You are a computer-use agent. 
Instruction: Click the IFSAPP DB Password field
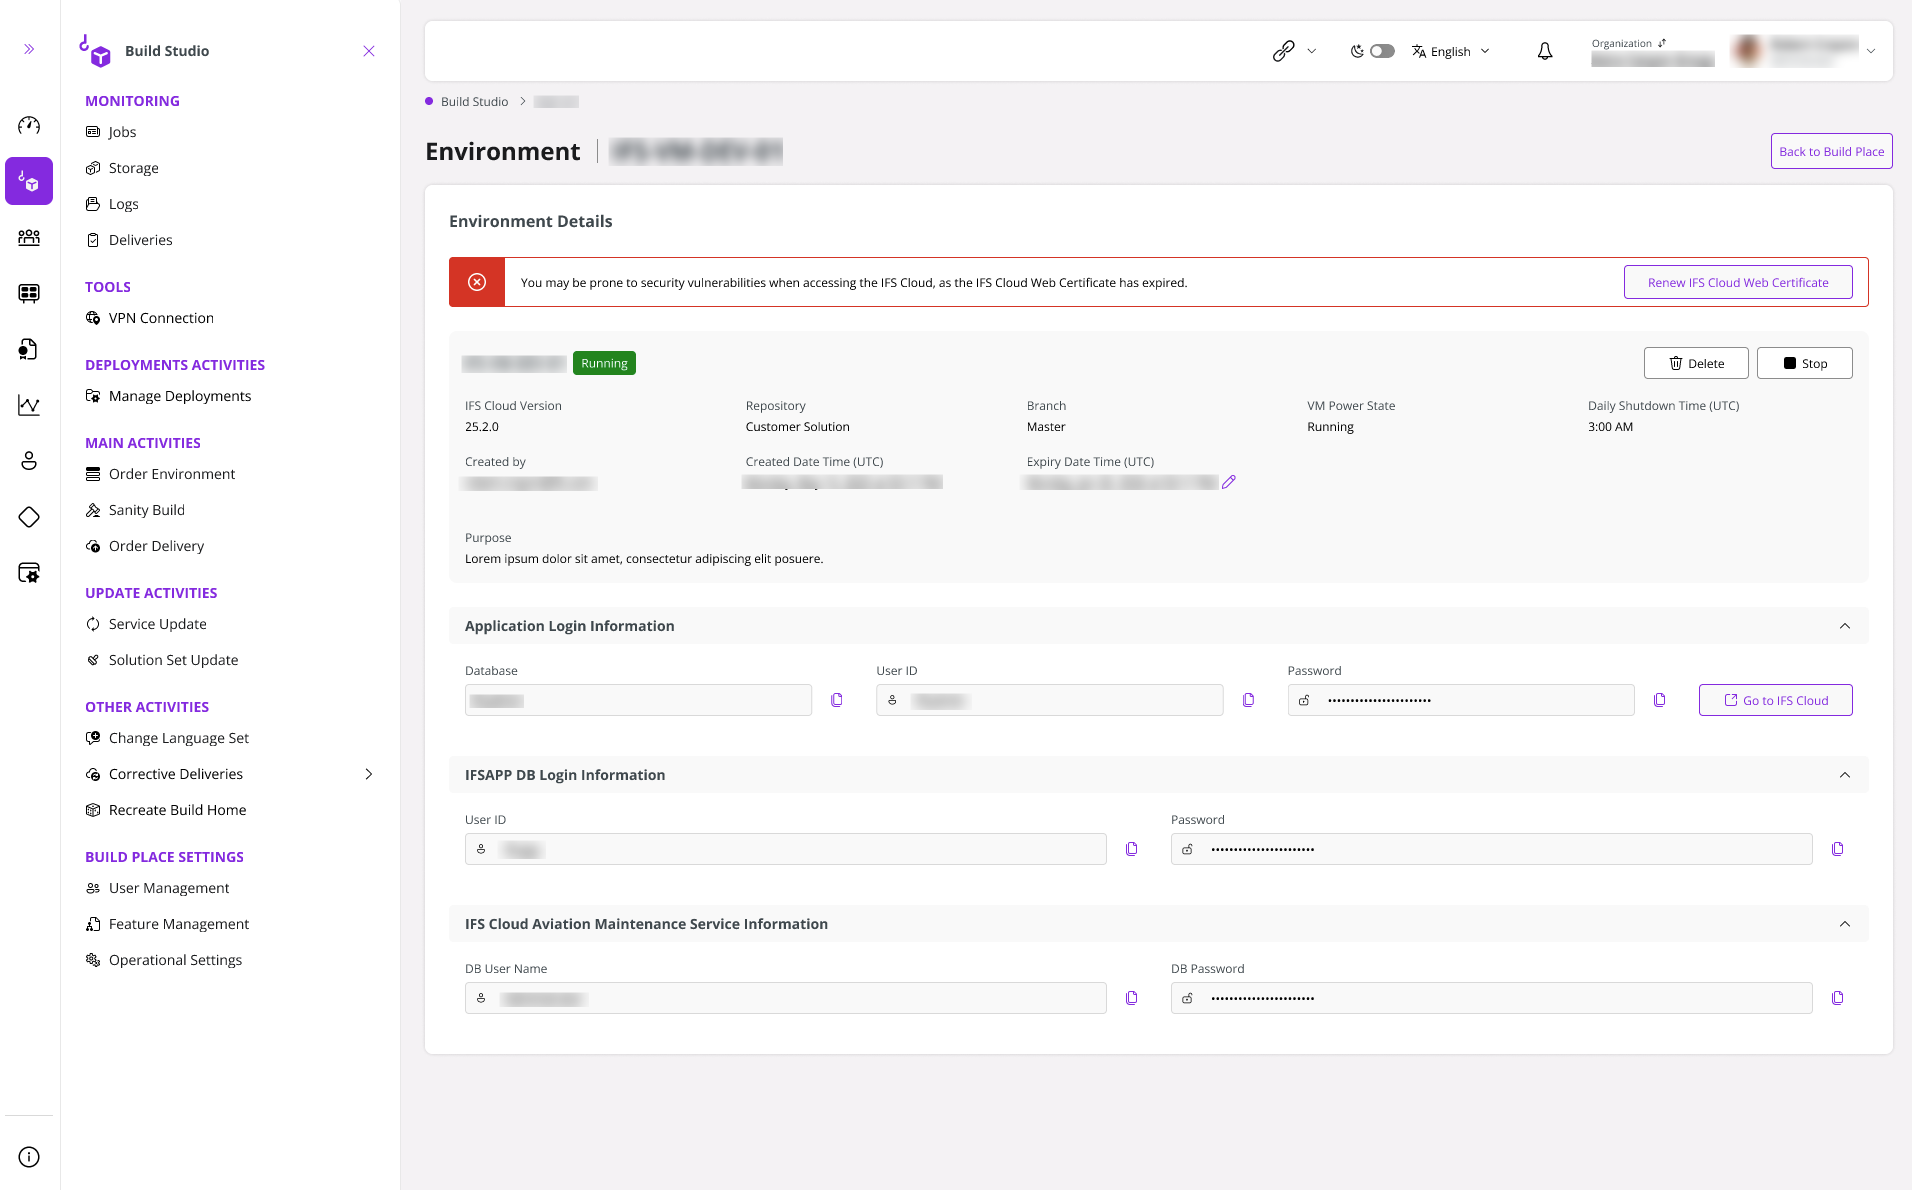coord(1491,849)
